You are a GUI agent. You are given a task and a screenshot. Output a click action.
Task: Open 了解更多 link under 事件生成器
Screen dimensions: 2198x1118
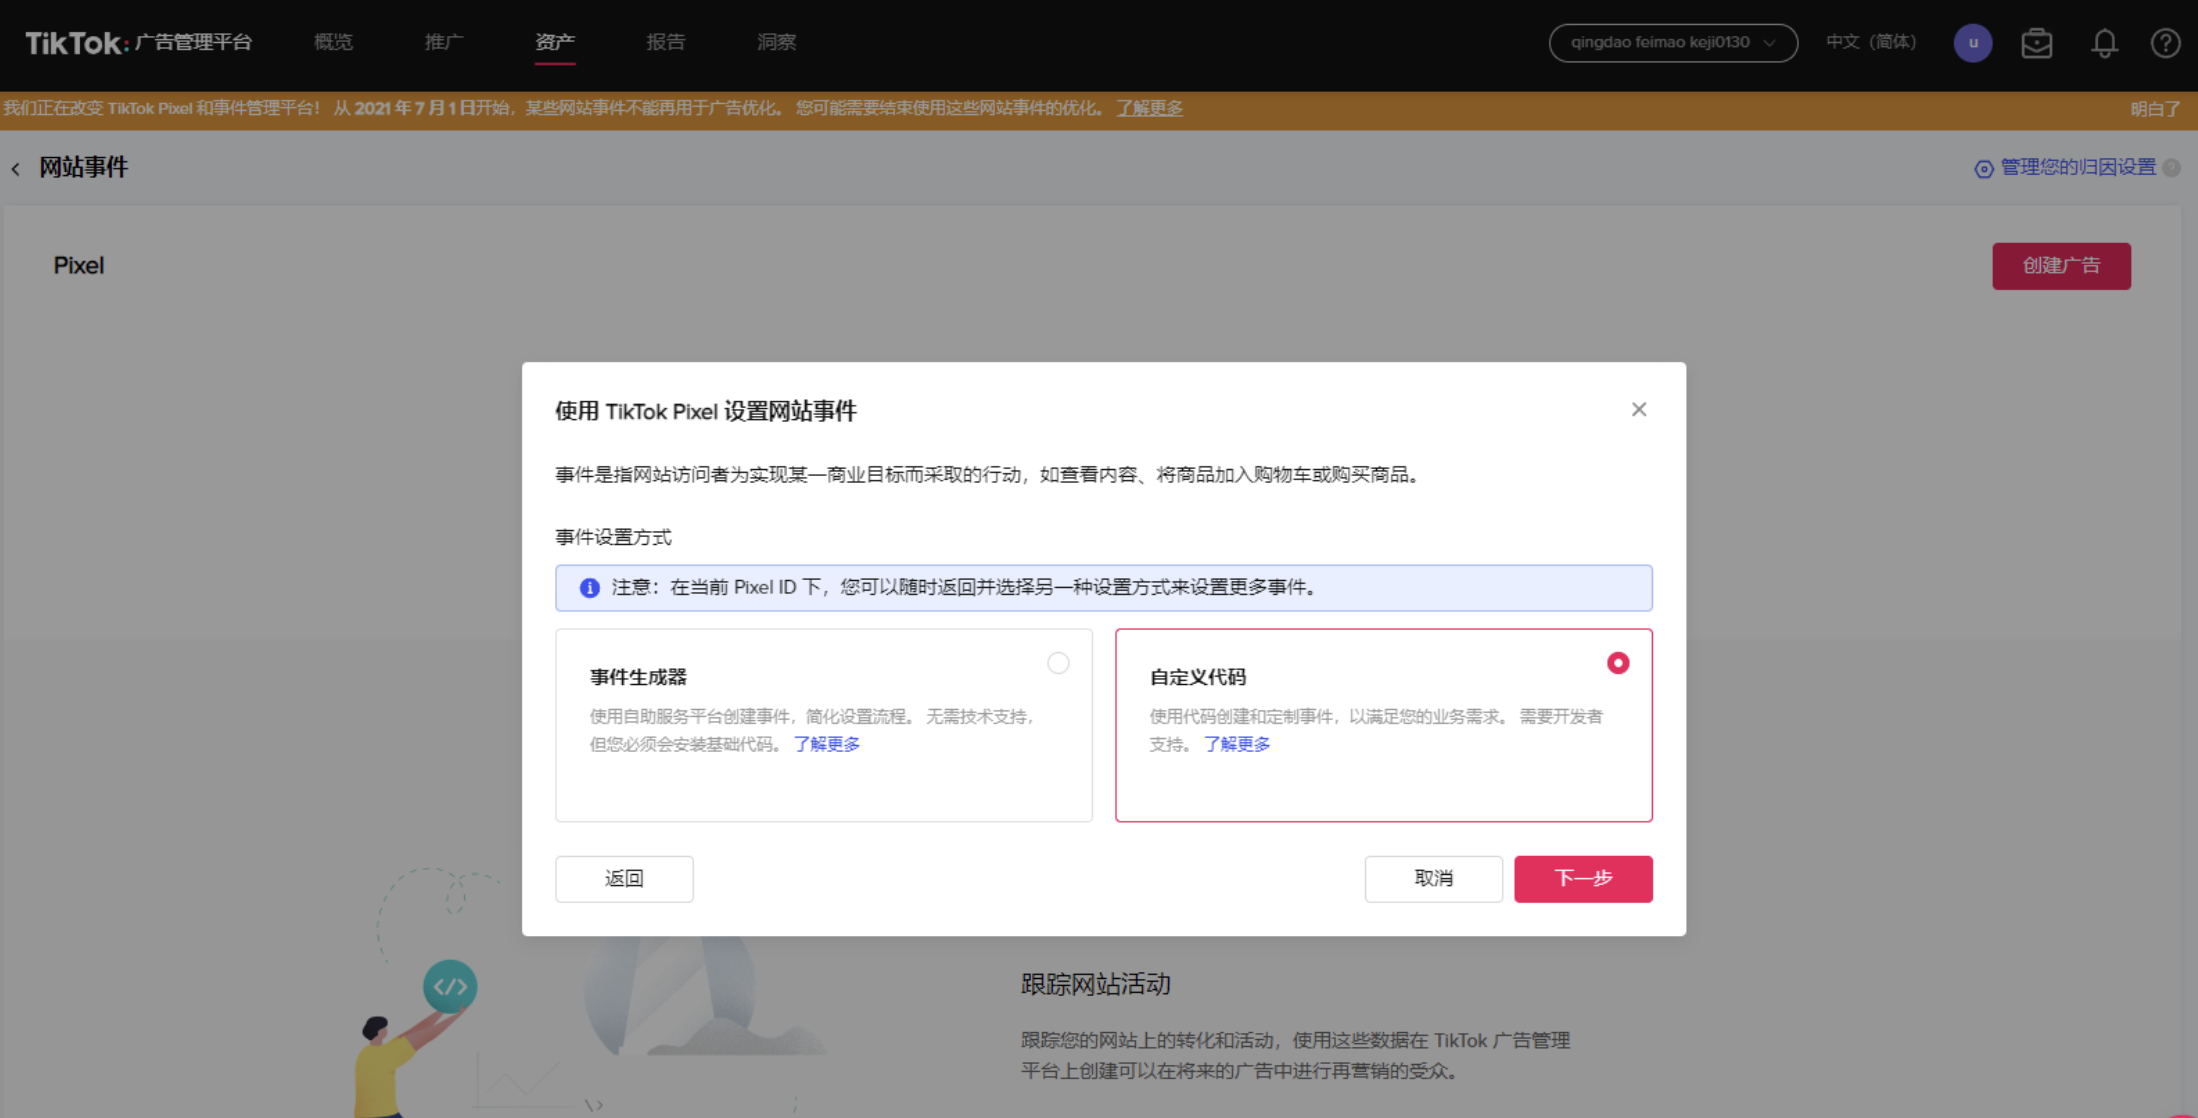tap(827, 744)
